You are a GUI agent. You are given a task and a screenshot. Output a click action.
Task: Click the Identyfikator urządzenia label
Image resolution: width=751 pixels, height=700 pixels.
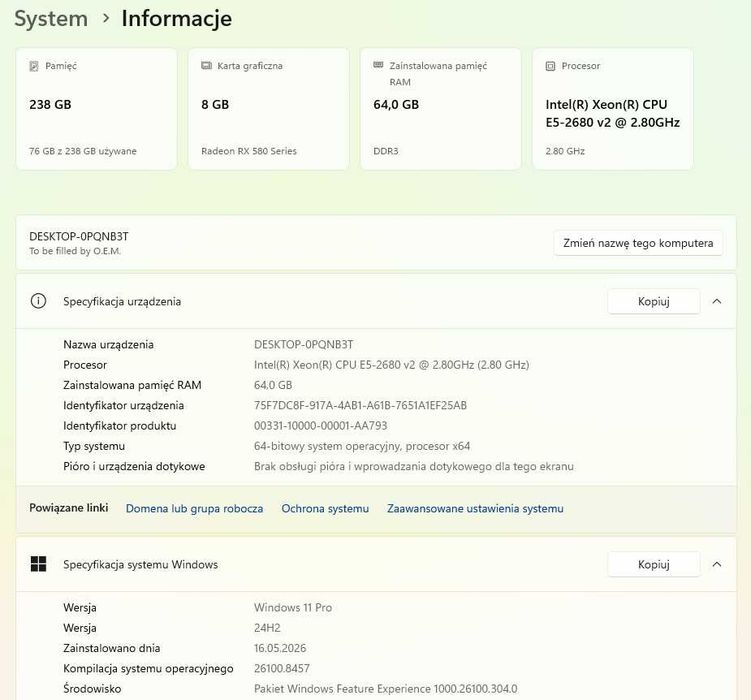(x=124, y=406)
